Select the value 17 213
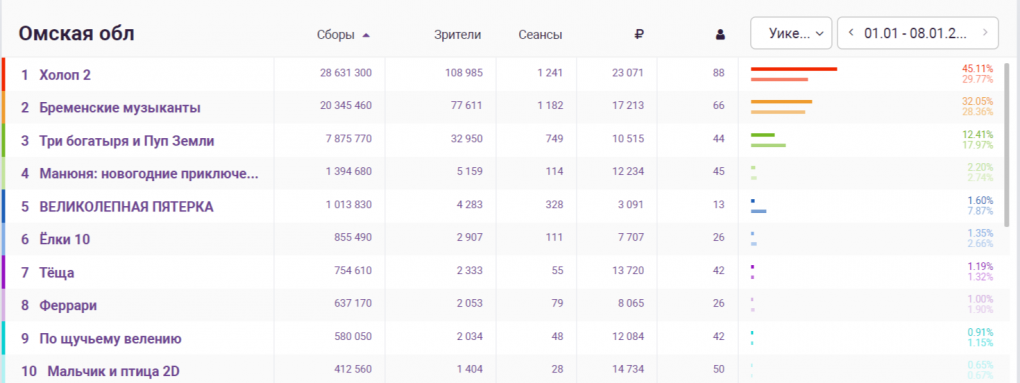The image size is (1020, 383). click(628, 105)
